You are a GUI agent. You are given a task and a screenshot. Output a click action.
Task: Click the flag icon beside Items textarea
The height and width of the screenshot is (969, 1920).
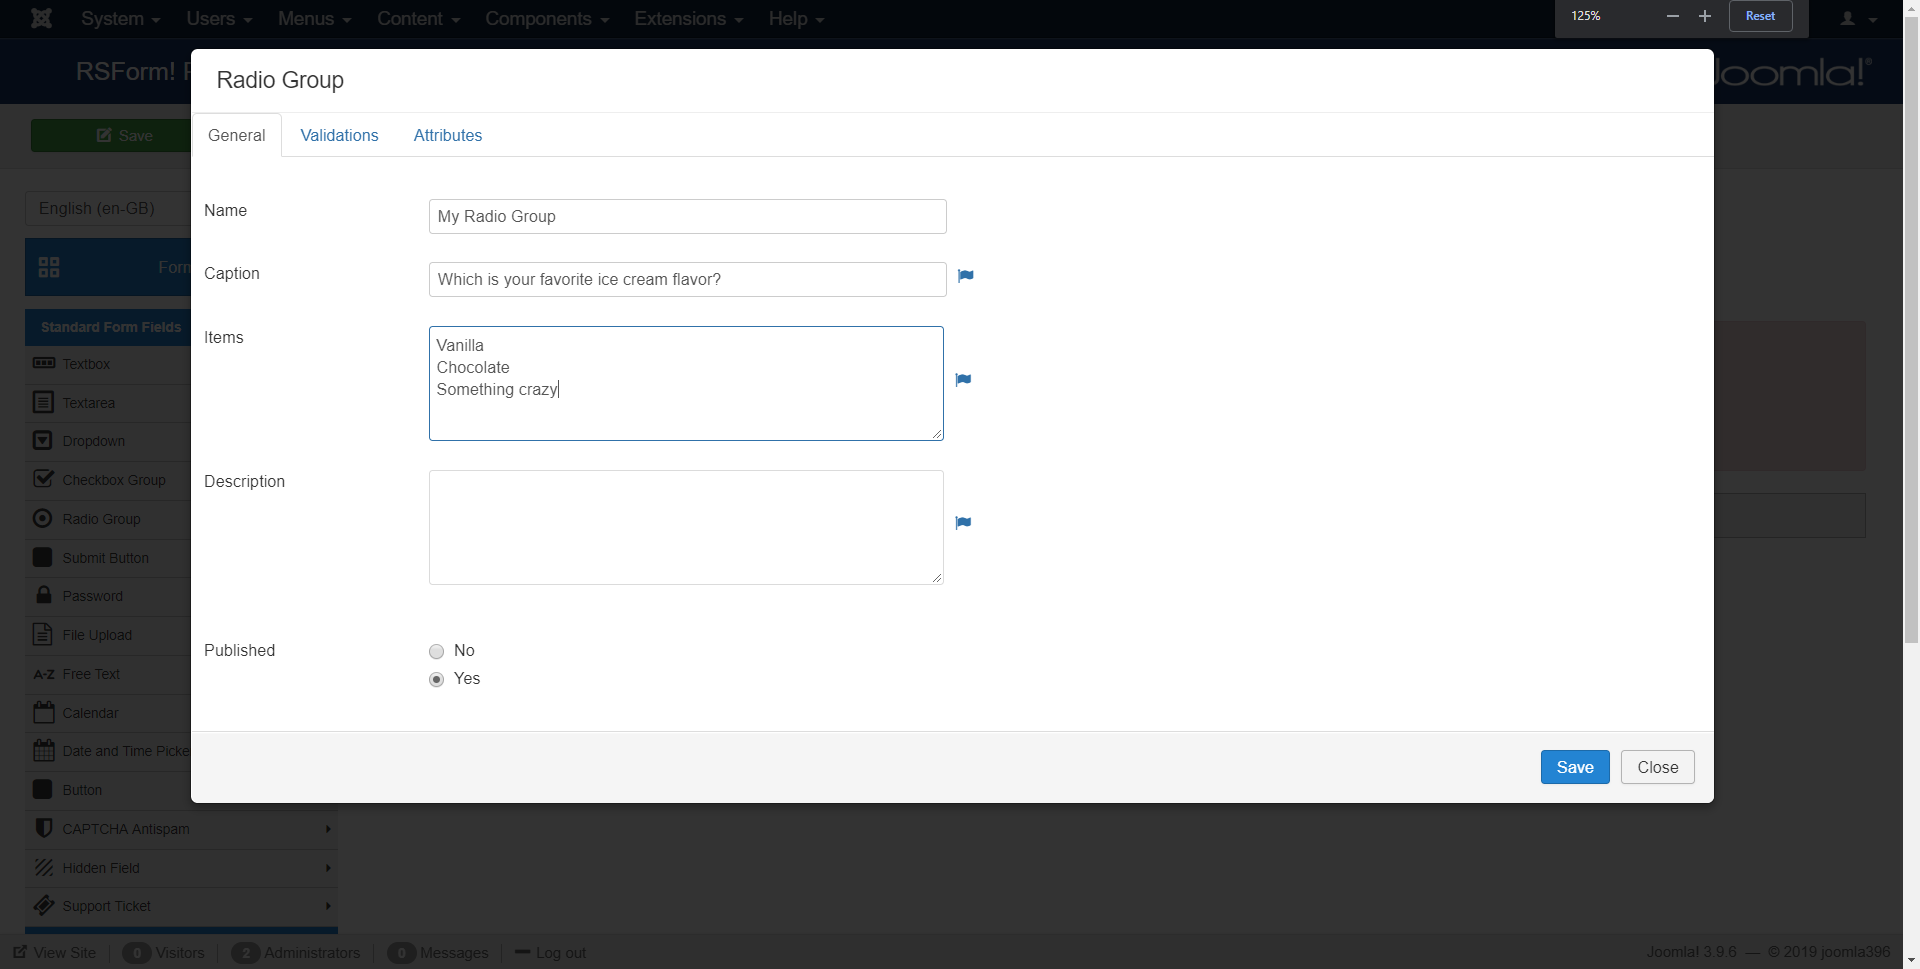click(963, 380)
